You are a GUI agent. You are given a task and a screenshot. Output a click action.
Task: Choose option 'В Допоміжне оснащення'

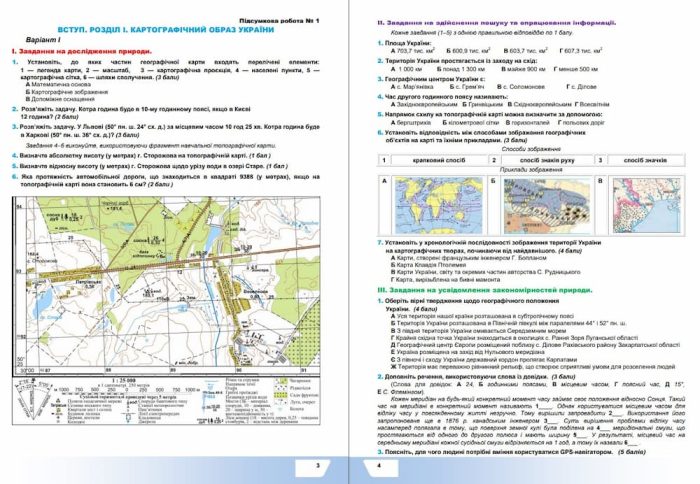tap(60, 99)
